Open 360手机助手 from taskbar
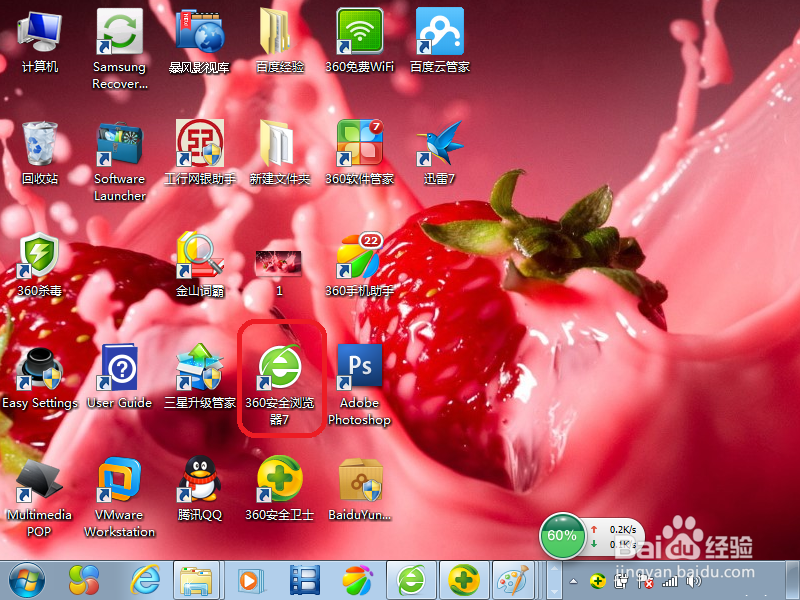The width and height of the screenshot is (800, 600). point(358,581)
